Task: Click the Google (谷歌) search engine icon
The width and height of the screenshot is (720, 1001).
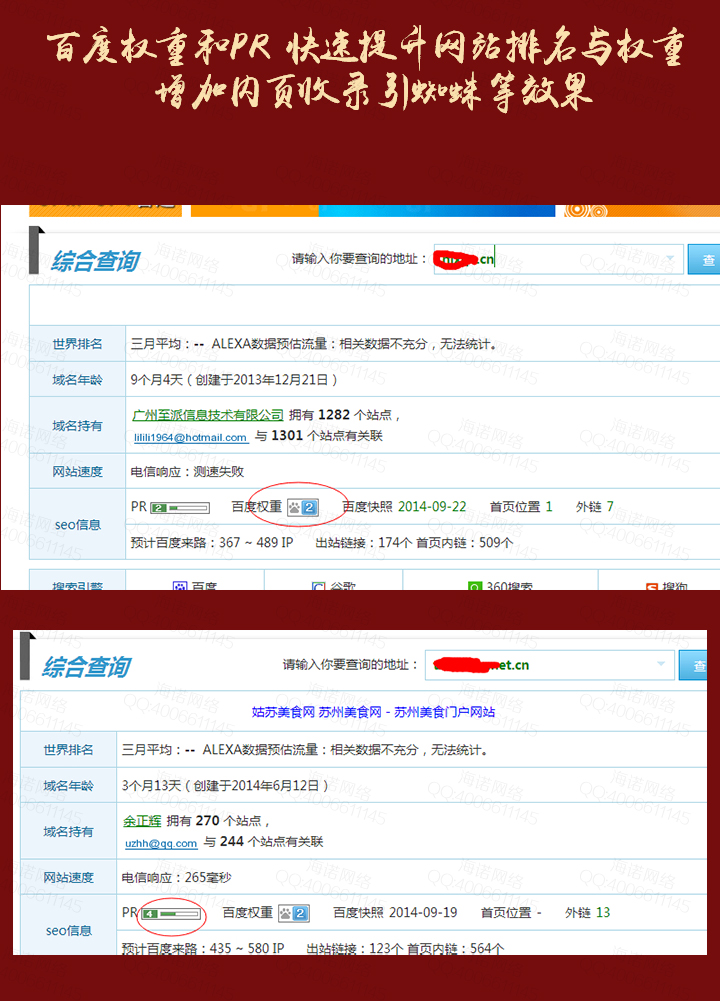Action: click(x=319, y=587)
